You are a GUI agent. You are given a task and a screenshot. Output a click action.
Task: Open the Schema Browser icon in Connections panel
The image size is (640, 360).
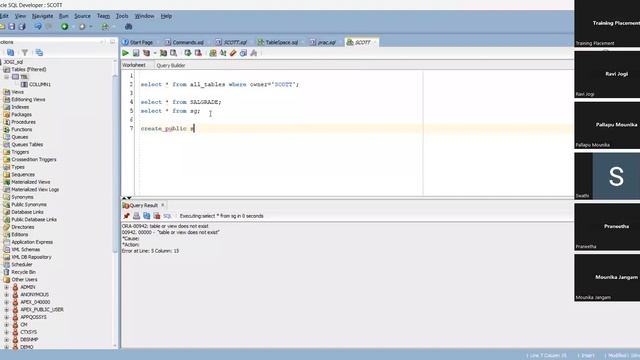pyautogui.click(x=39, y=52)
